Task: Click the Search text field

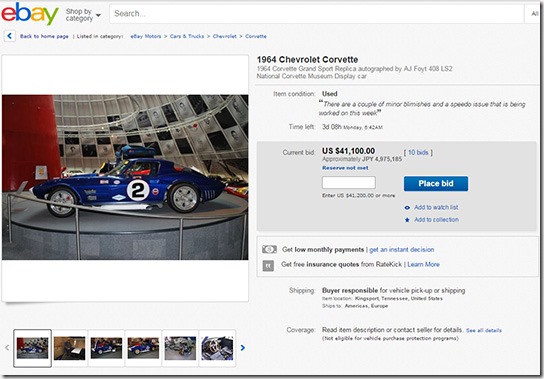Action: point(316,14)
